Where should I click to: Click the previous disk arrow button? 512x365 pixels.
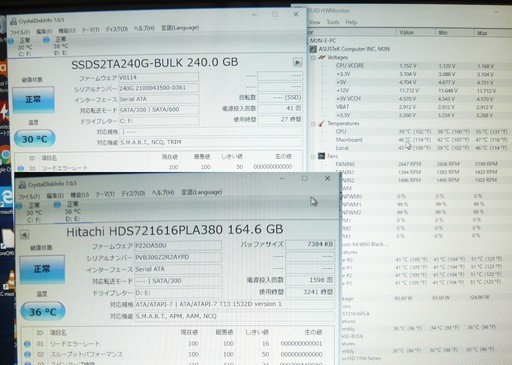pos(24,234)
